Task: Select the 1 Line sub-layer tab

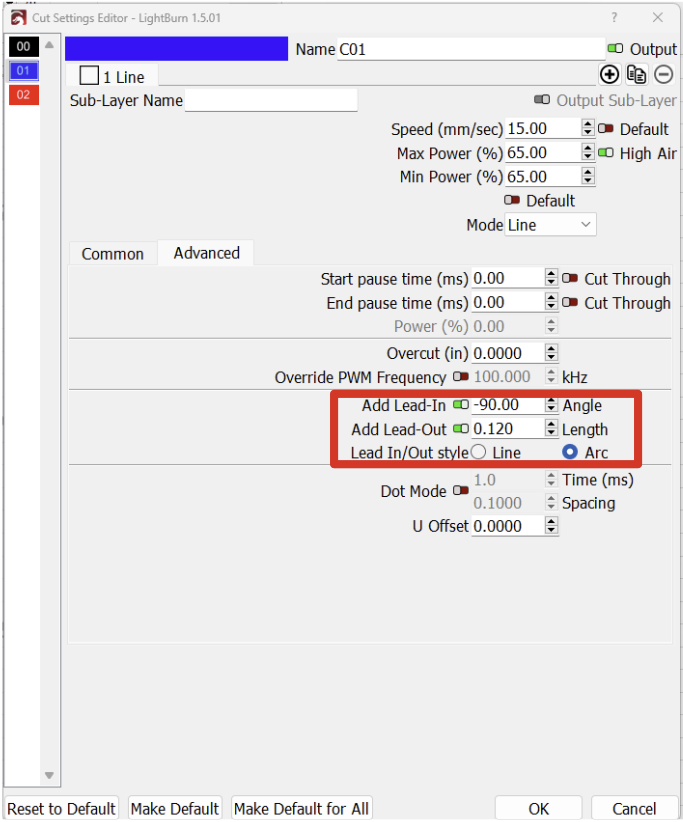Action: click(x=112, y=76)
